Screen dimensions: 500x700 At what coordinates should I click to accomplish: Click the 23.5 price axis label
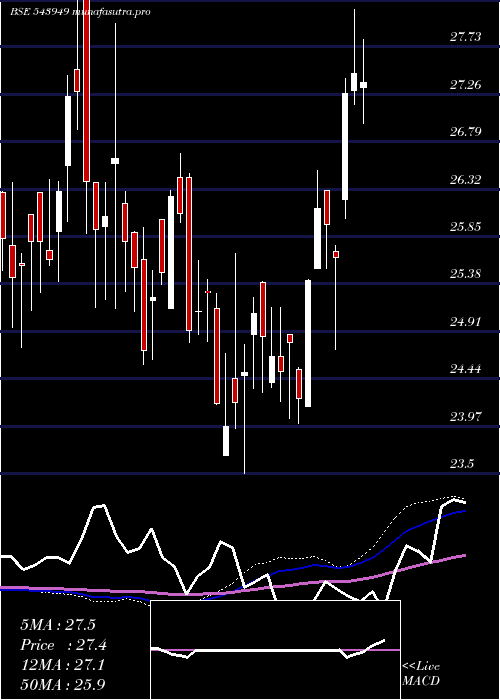pyautogui.click(x=462, y=464)
